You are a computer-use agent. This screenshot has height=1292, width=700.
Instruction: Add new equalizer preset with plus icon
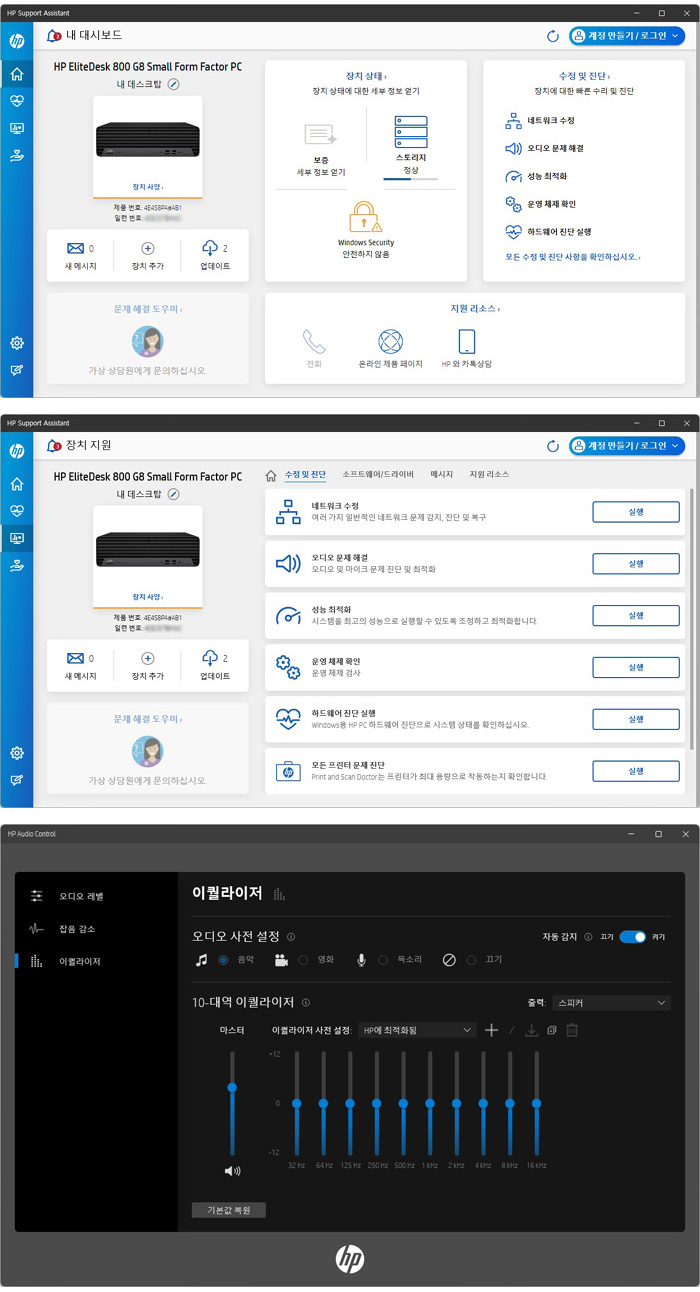click(x=491, y=1030)
